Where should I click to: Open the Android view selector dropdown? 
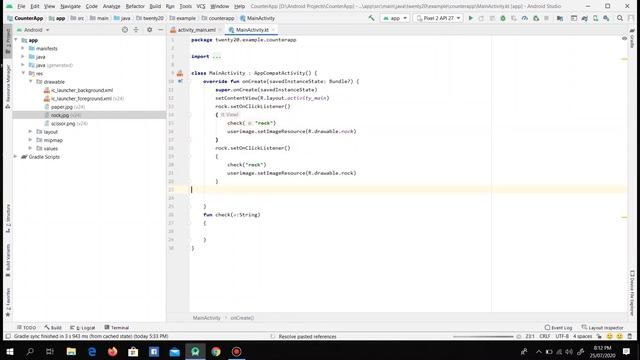tap(33, 30)
